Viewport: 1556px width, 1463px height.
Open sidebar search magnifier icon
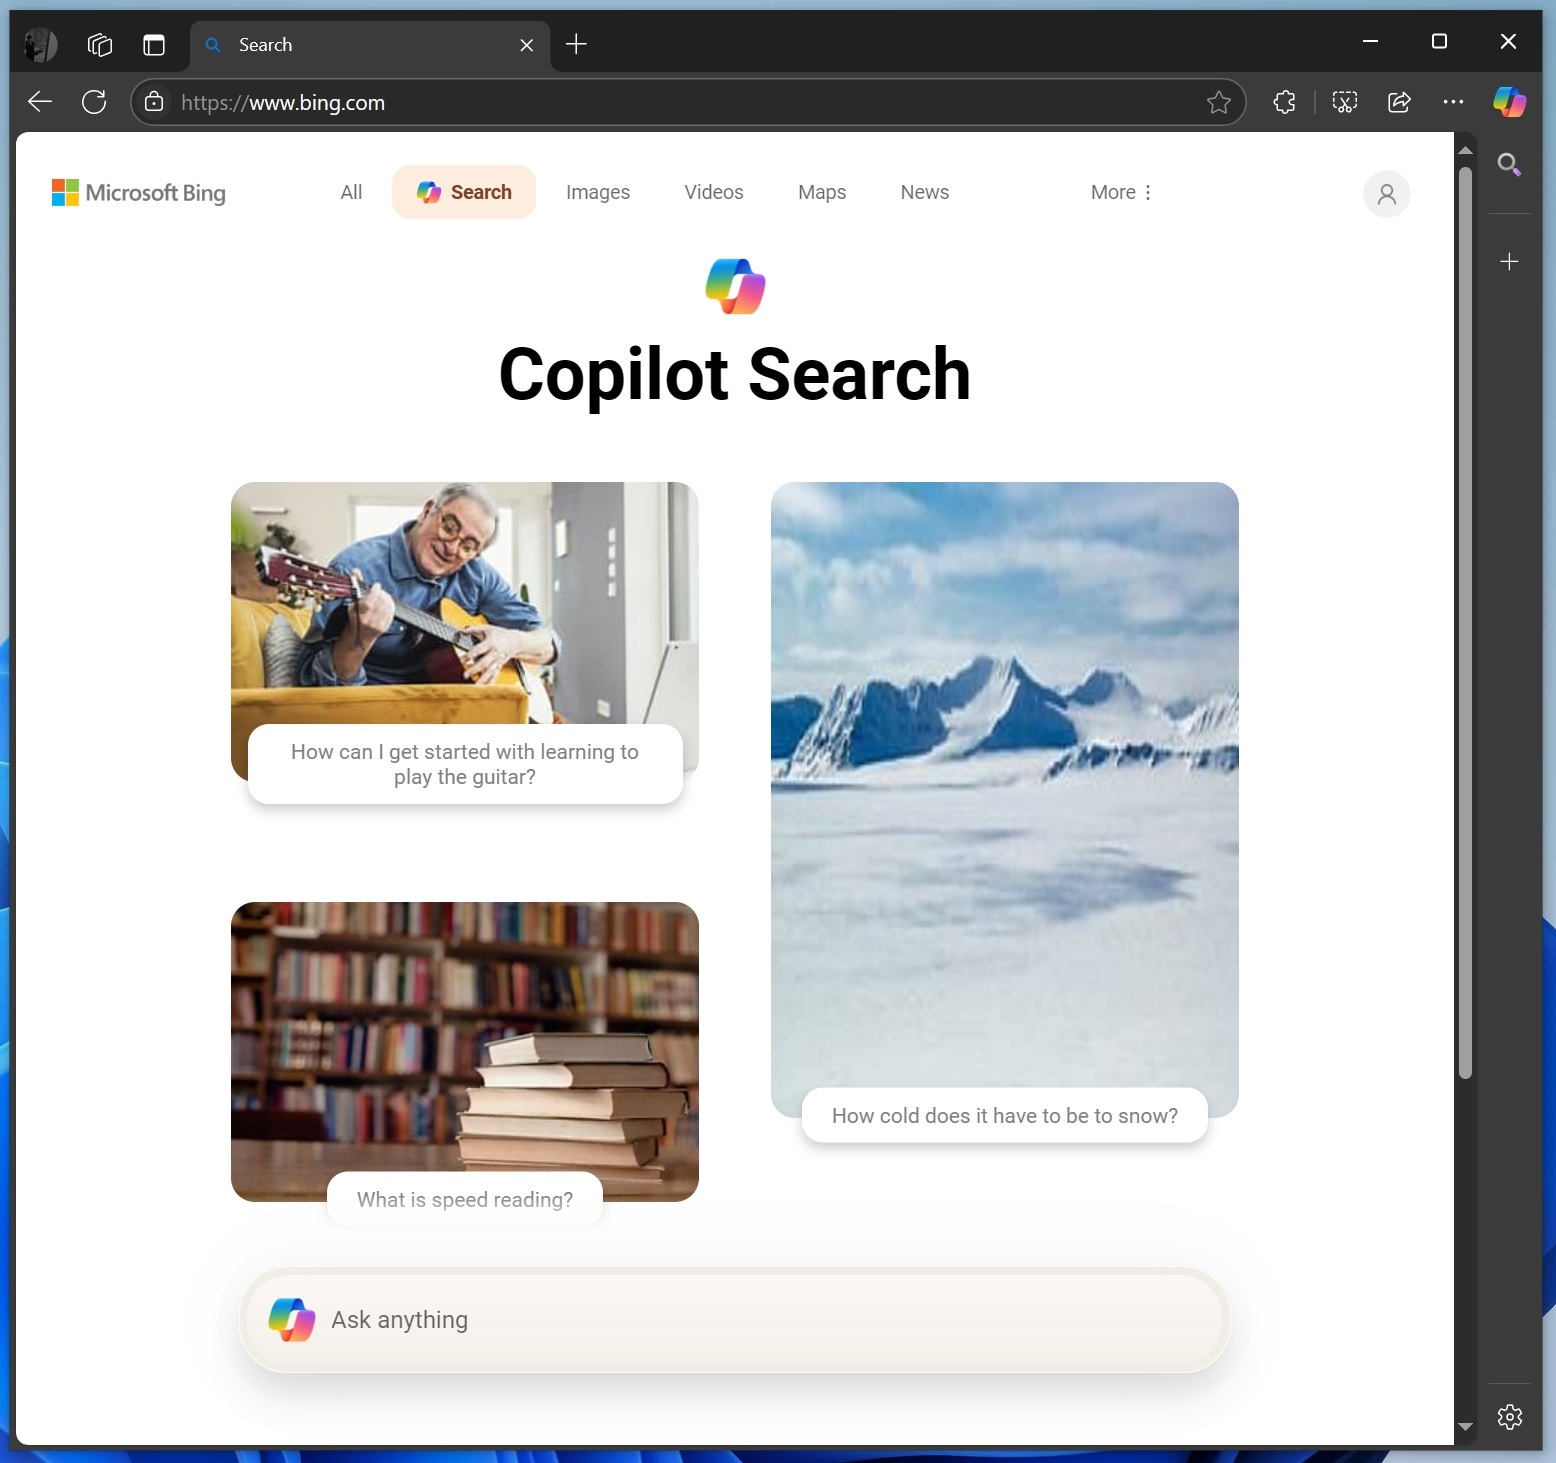pos(1509,165)
